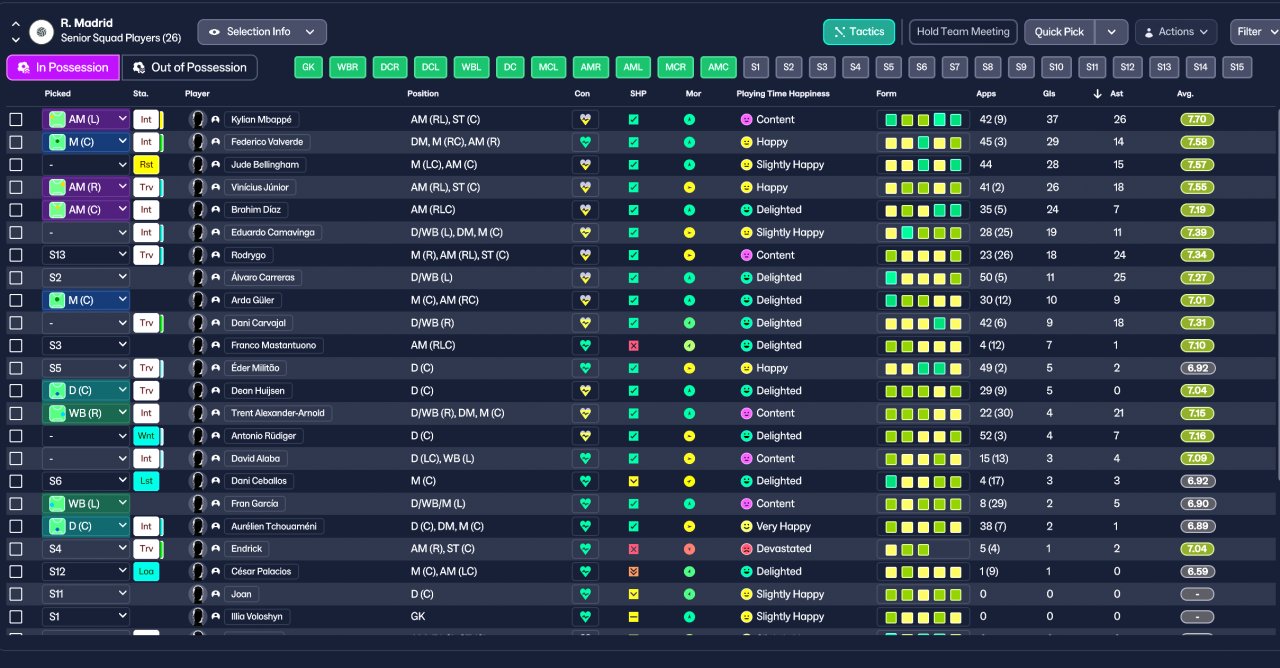
Task: Open the Selection Info dropdown
Action: [x=262, y=32]
